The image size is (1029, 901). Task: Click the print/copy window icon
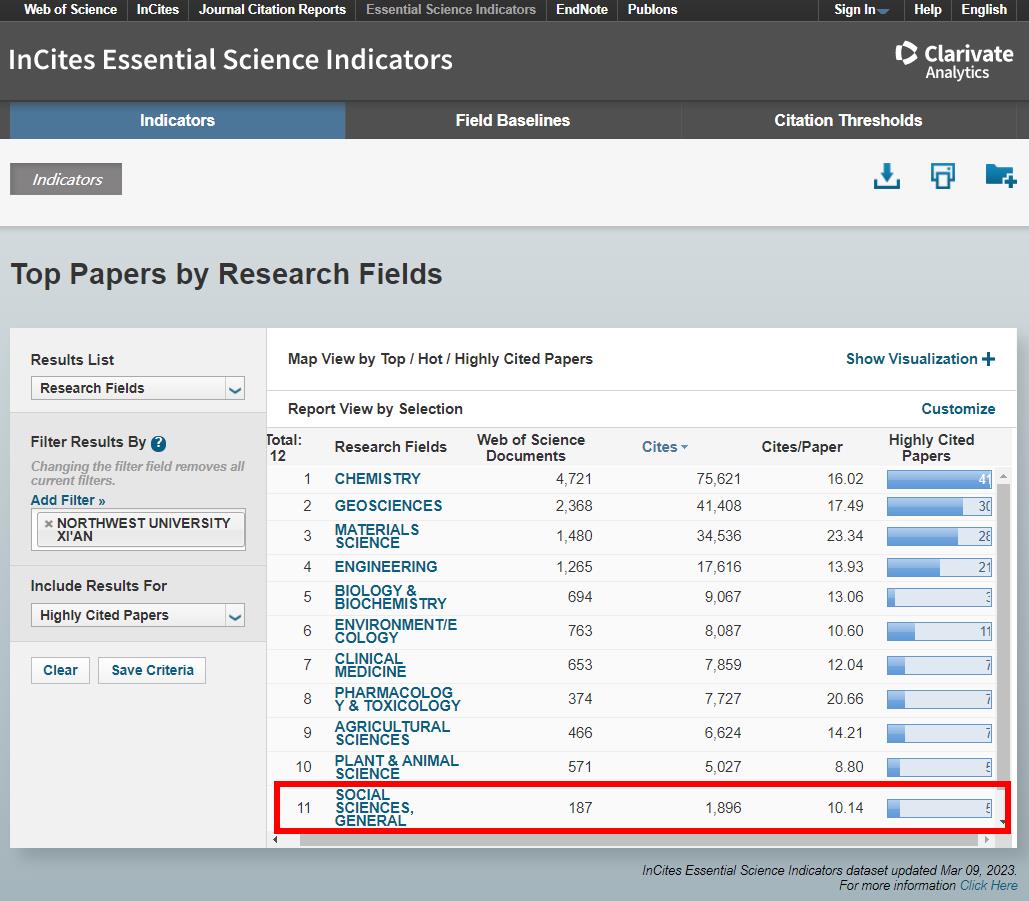coord(942,177)
